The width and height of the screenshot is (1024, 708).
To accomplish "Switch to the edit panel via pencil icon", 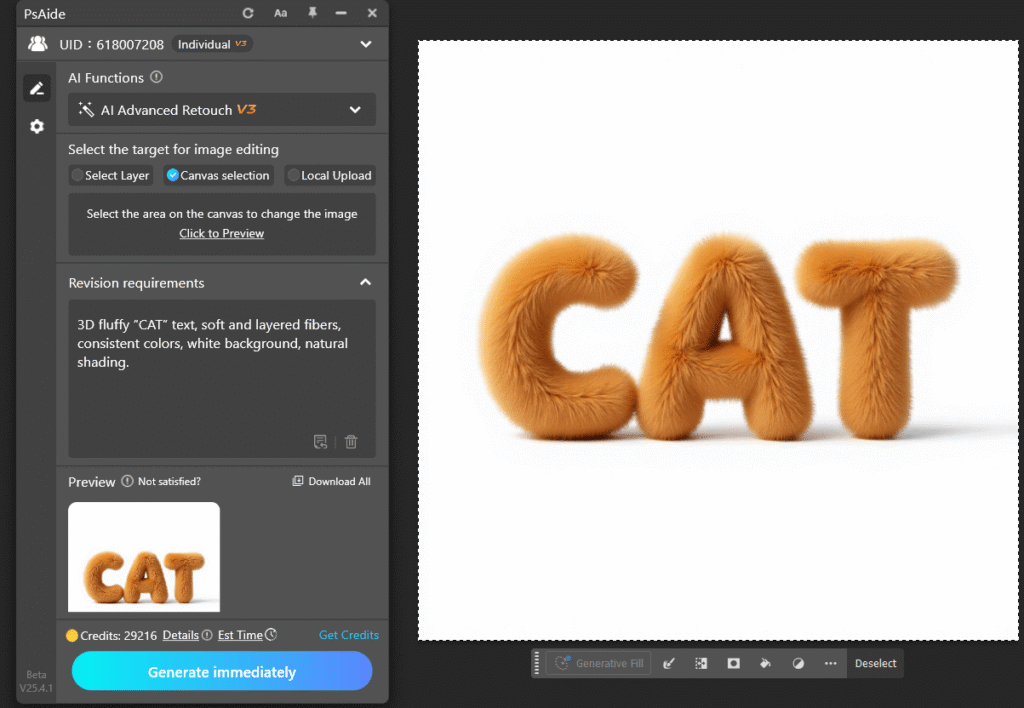I will click(x=37, y=88).
